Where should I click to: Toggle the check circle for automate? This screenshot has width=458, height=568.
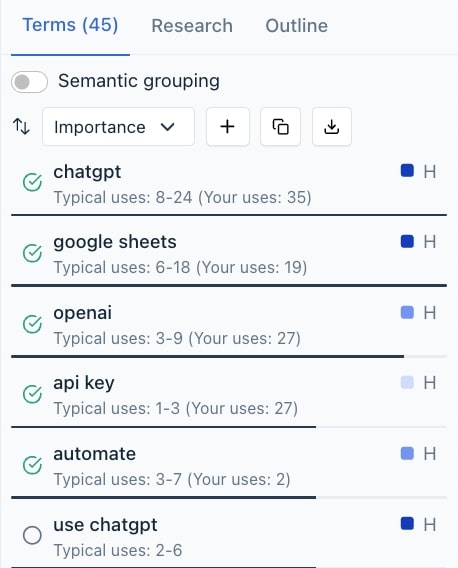32,465
